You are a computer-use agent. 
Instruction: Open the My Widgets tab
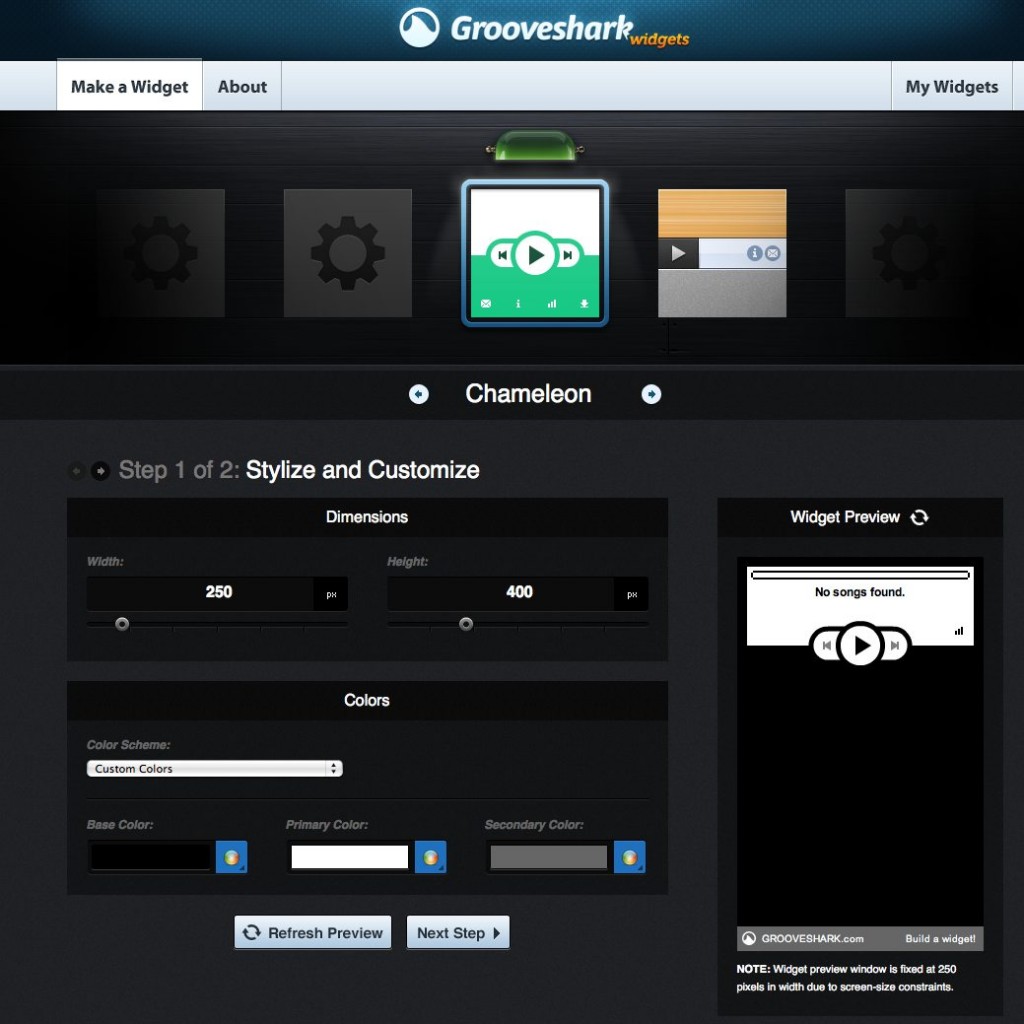pos(951,87)
